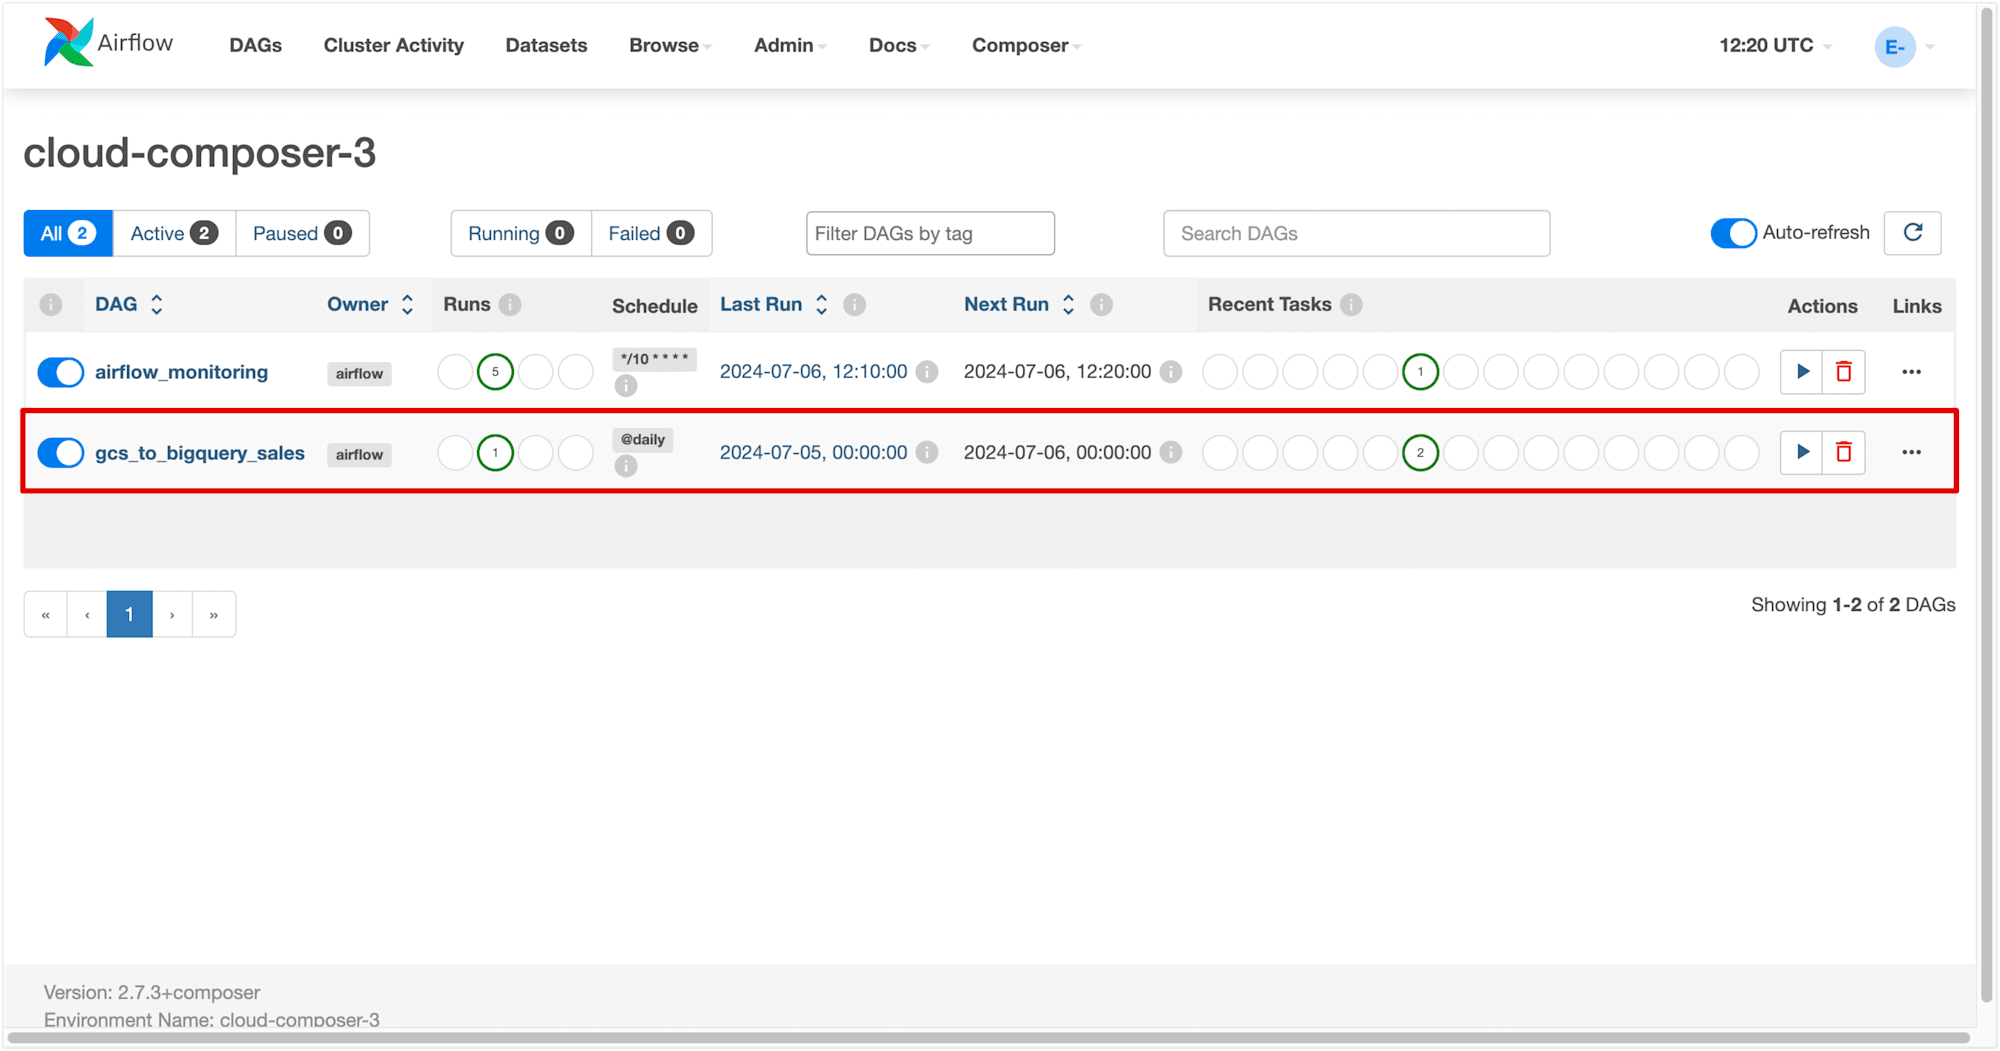Filter DAGs by Running status
The height and width of the screenshot is (1051, 2000).
[521, 233]
